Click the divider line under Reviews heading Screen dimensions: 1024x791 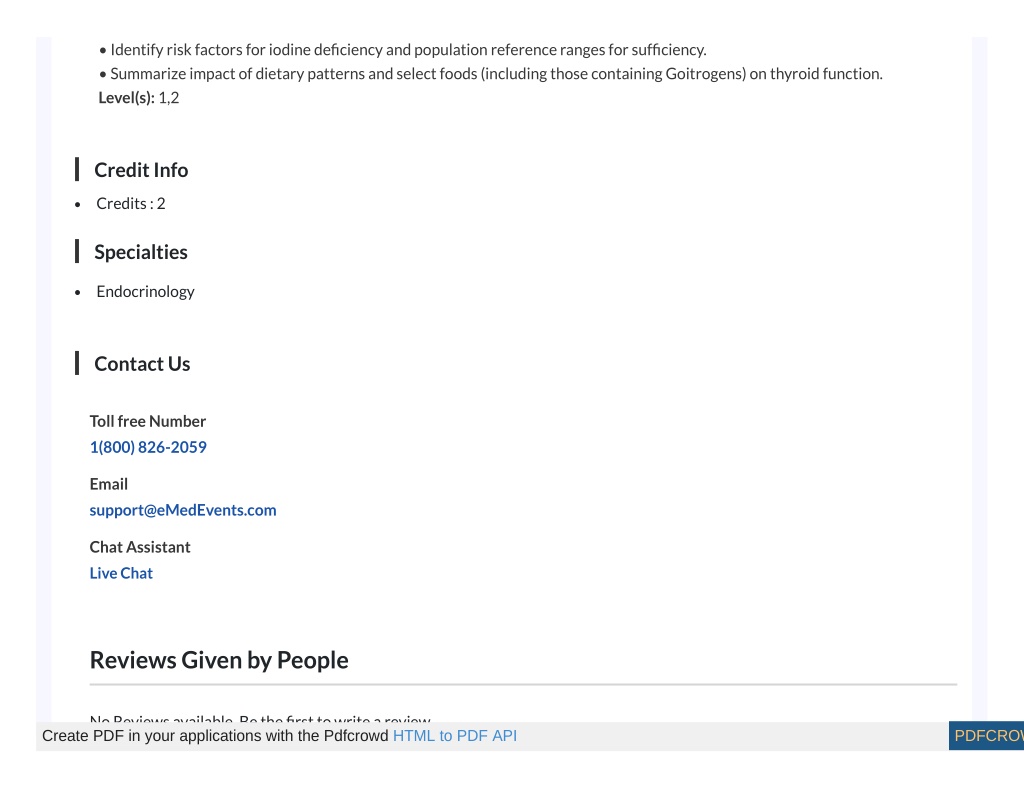(523, 685)
